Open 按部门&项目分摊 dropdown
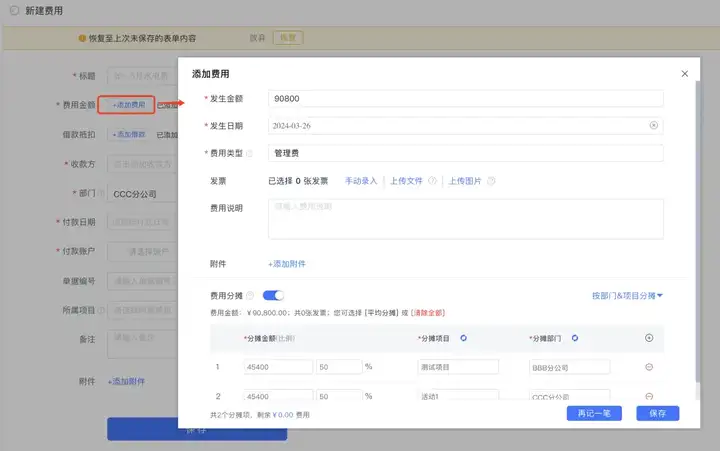This screenshot has width=720, height=451. point(627,295)
